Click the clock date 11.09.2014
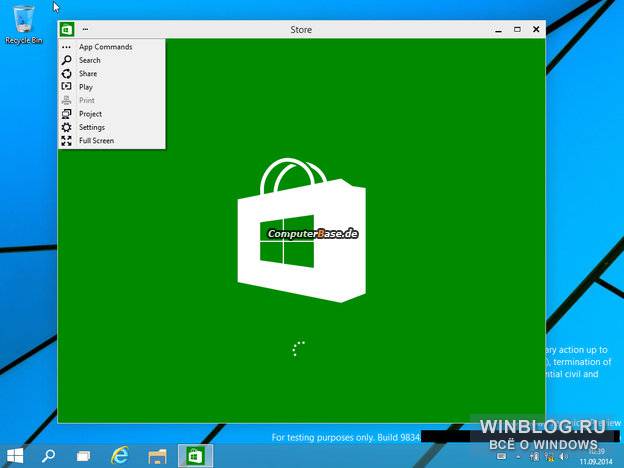Viewport: 624px width, 468px height. point(596,462)
